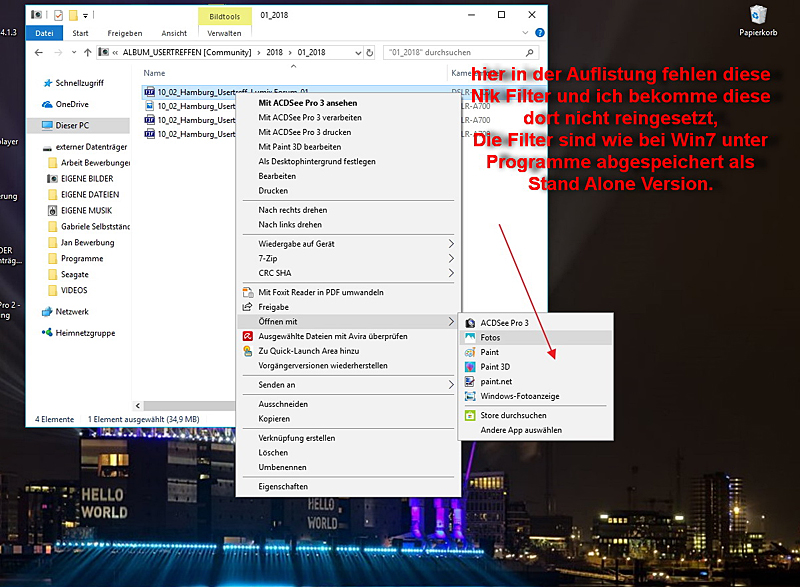Click the properties checkmark icon in title bar

point(59,15)
